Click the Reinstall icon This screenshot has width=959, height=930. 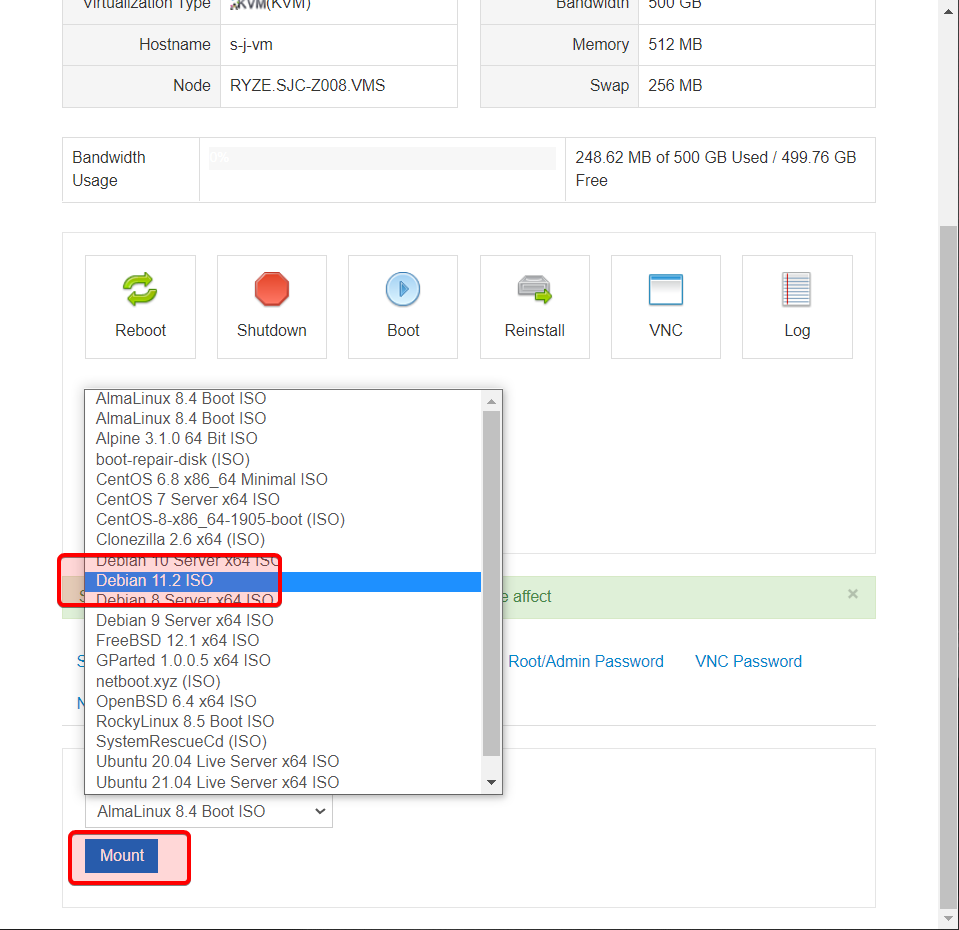coord(534,290)
